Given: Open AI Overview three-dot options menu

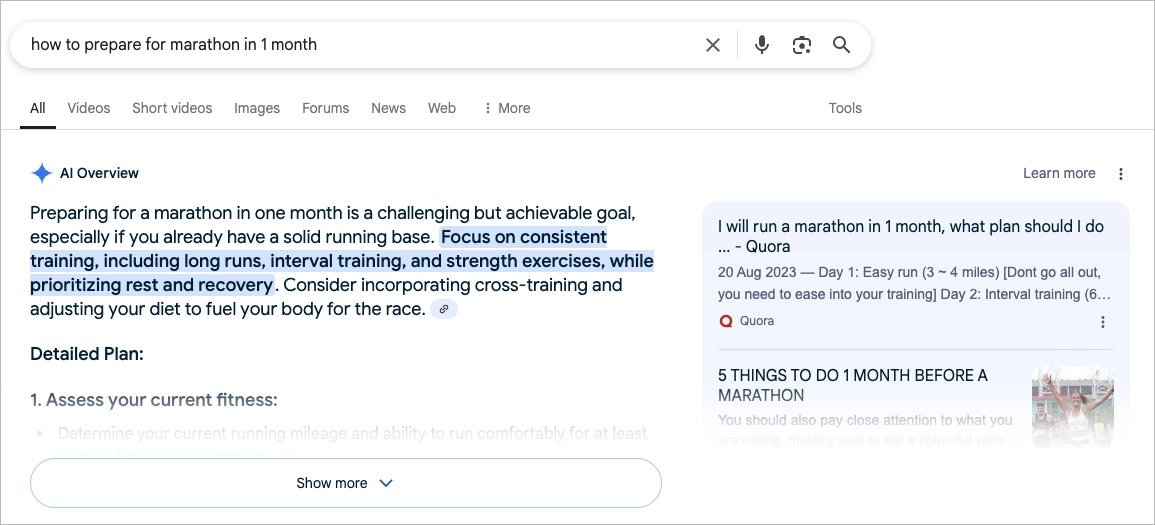Looking at the screenshot, I should click(x=1120, y=174).
